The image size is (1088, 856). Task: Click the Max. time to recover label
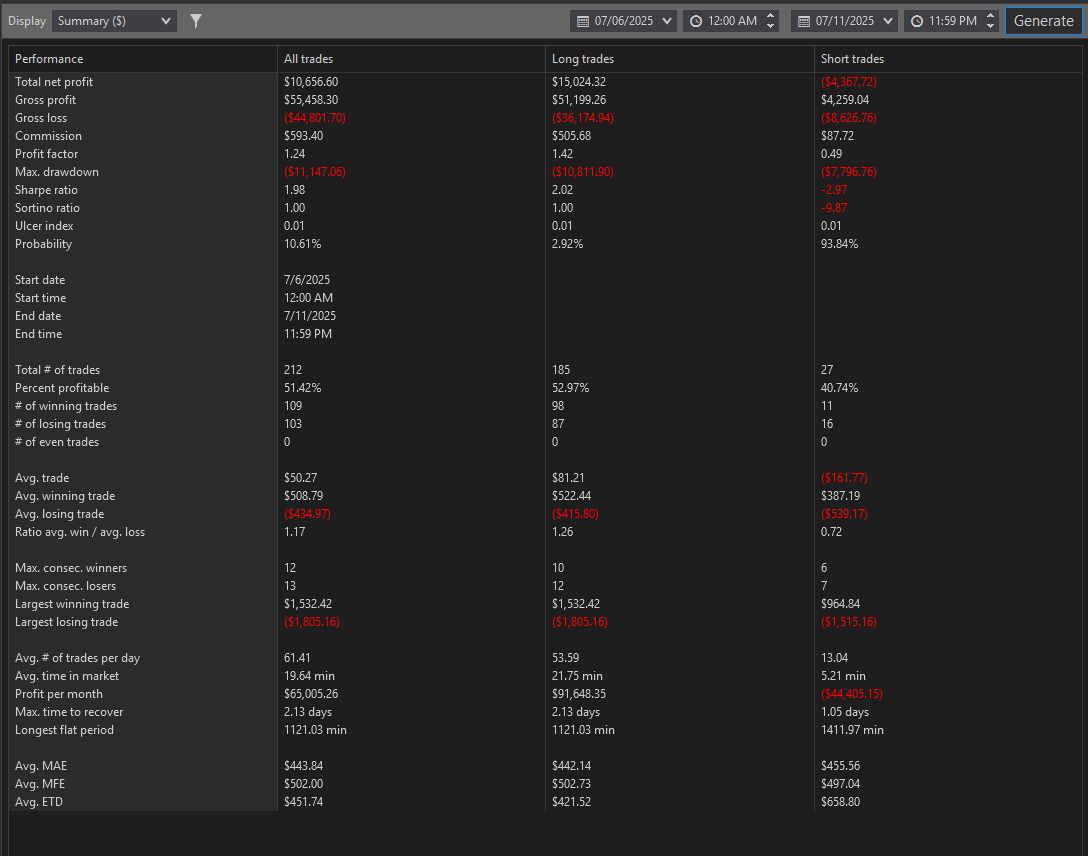tap(69, 712)
